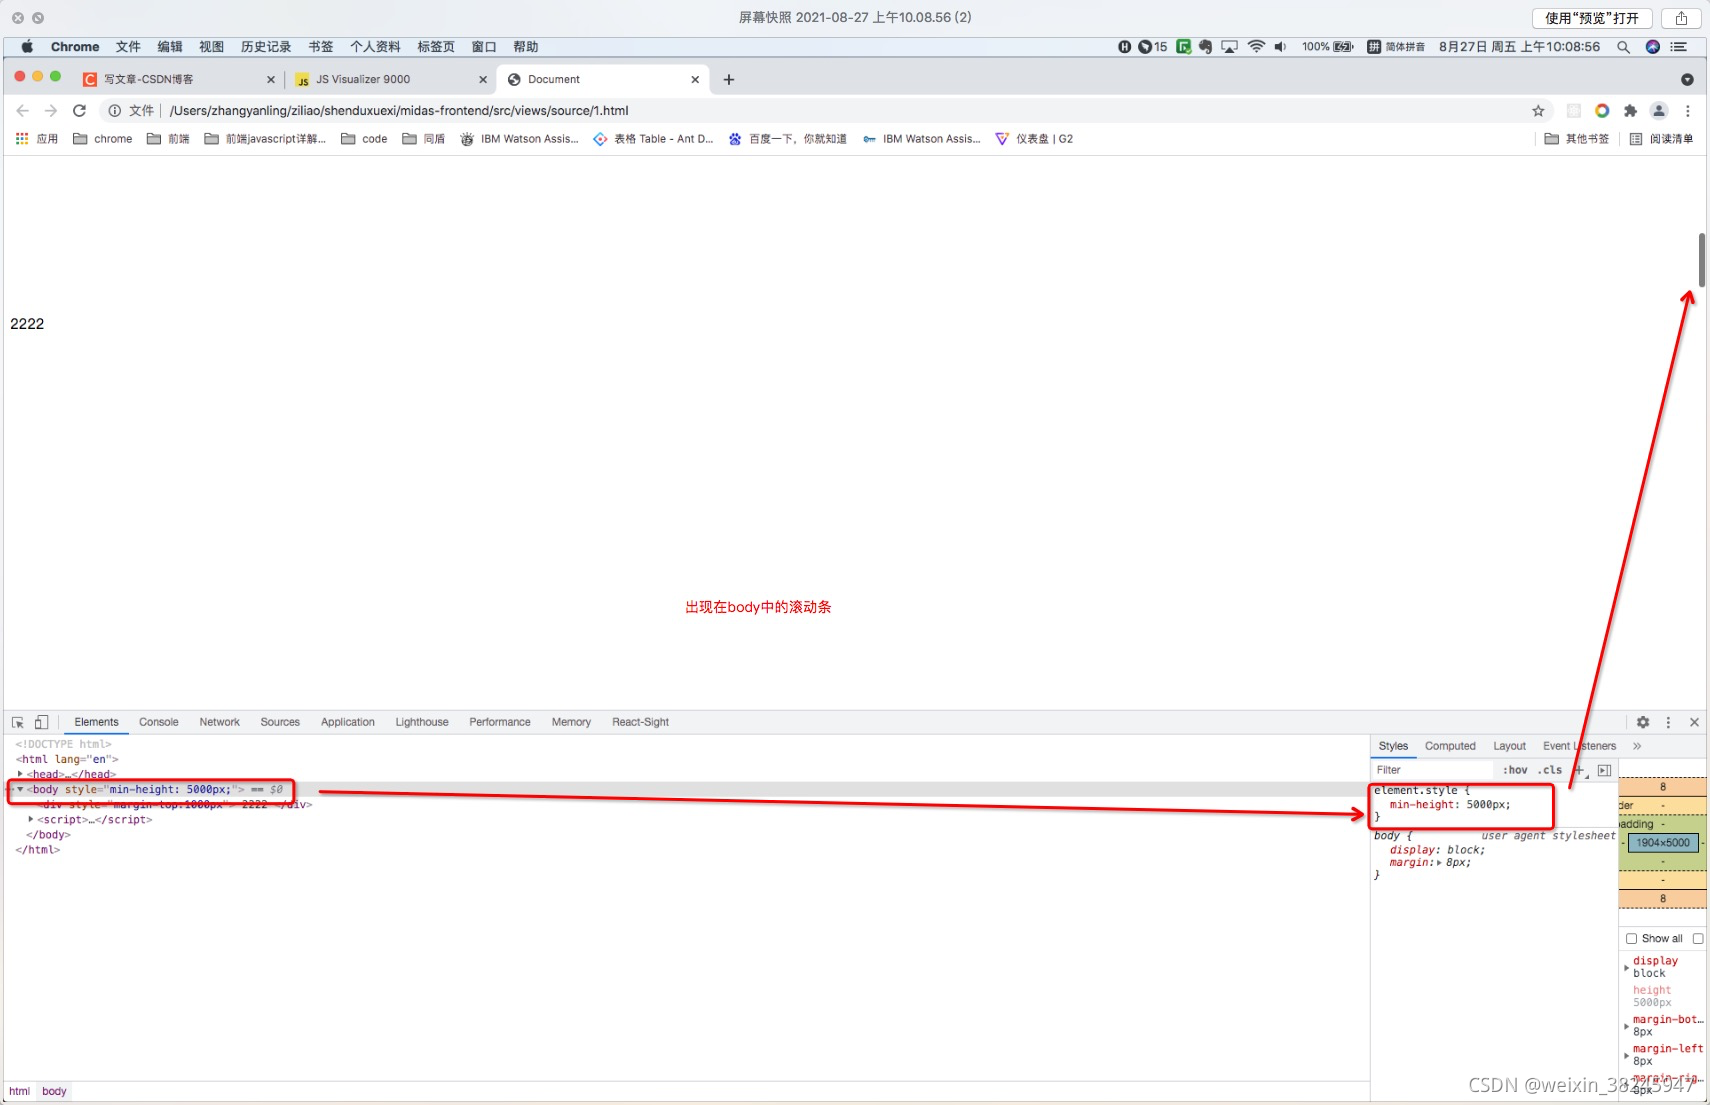Reload the Document page

coord(80,111)
